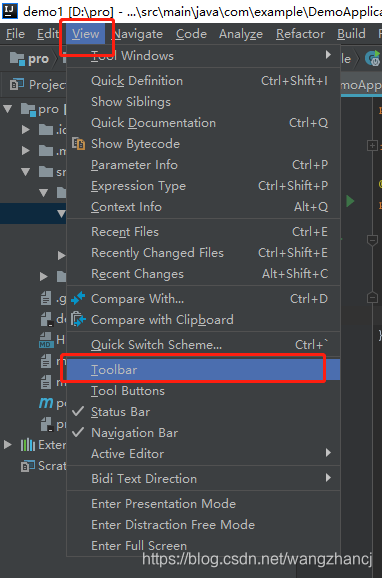
Task: Click the Project tool window icon
Action: pos(17,85)
